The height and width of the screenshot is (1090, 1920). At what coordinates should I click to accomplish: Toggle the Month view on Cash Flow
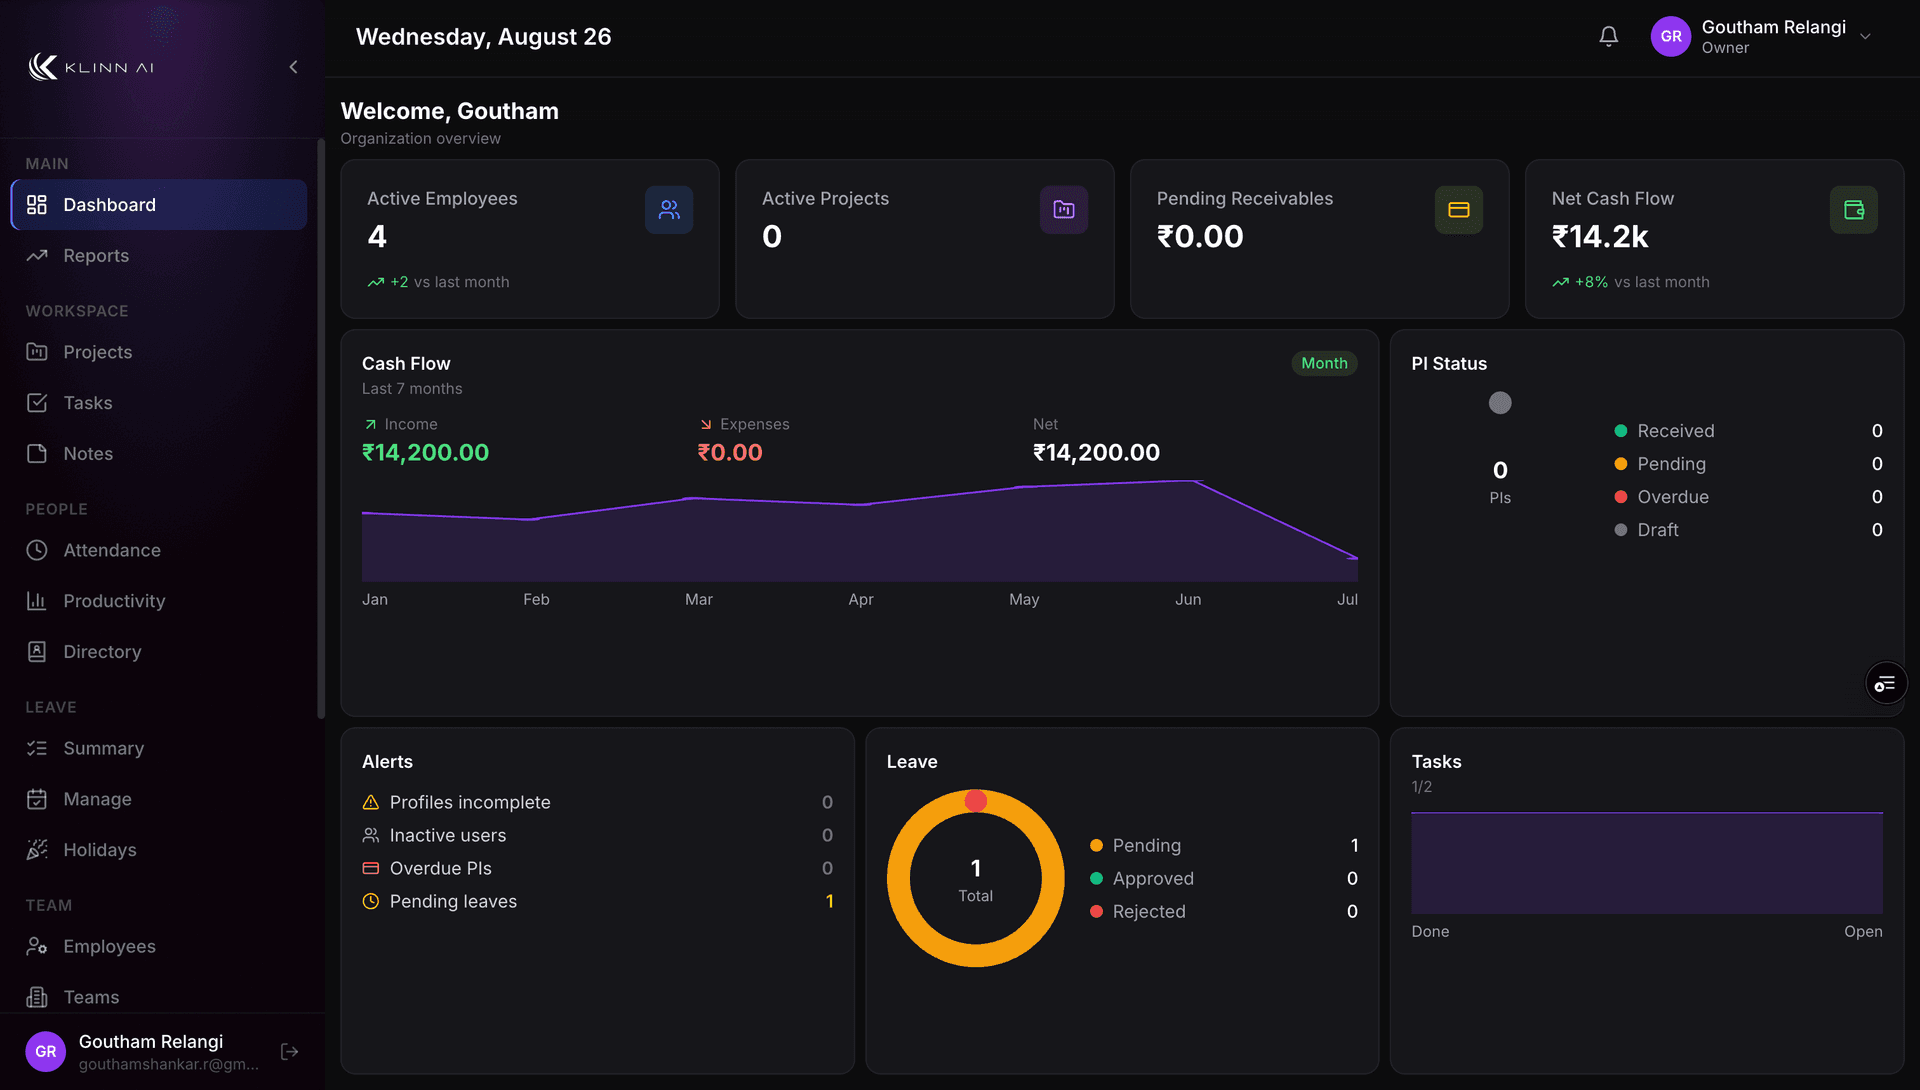tap(1324, 364)
